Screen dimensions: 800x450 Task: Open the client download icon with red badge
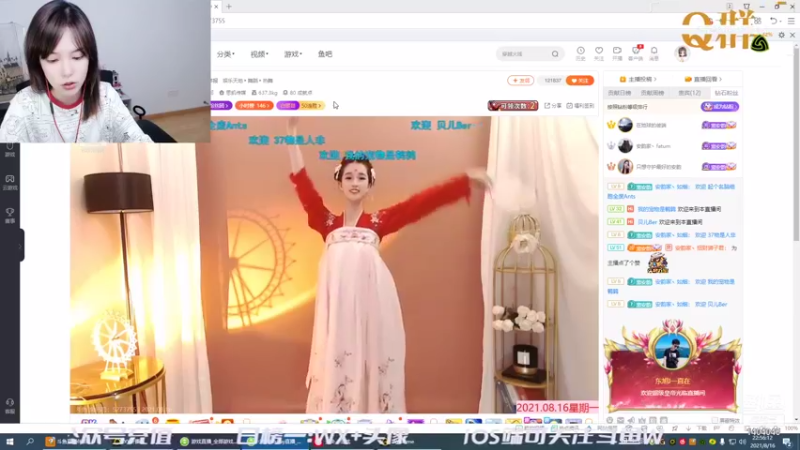636,51
